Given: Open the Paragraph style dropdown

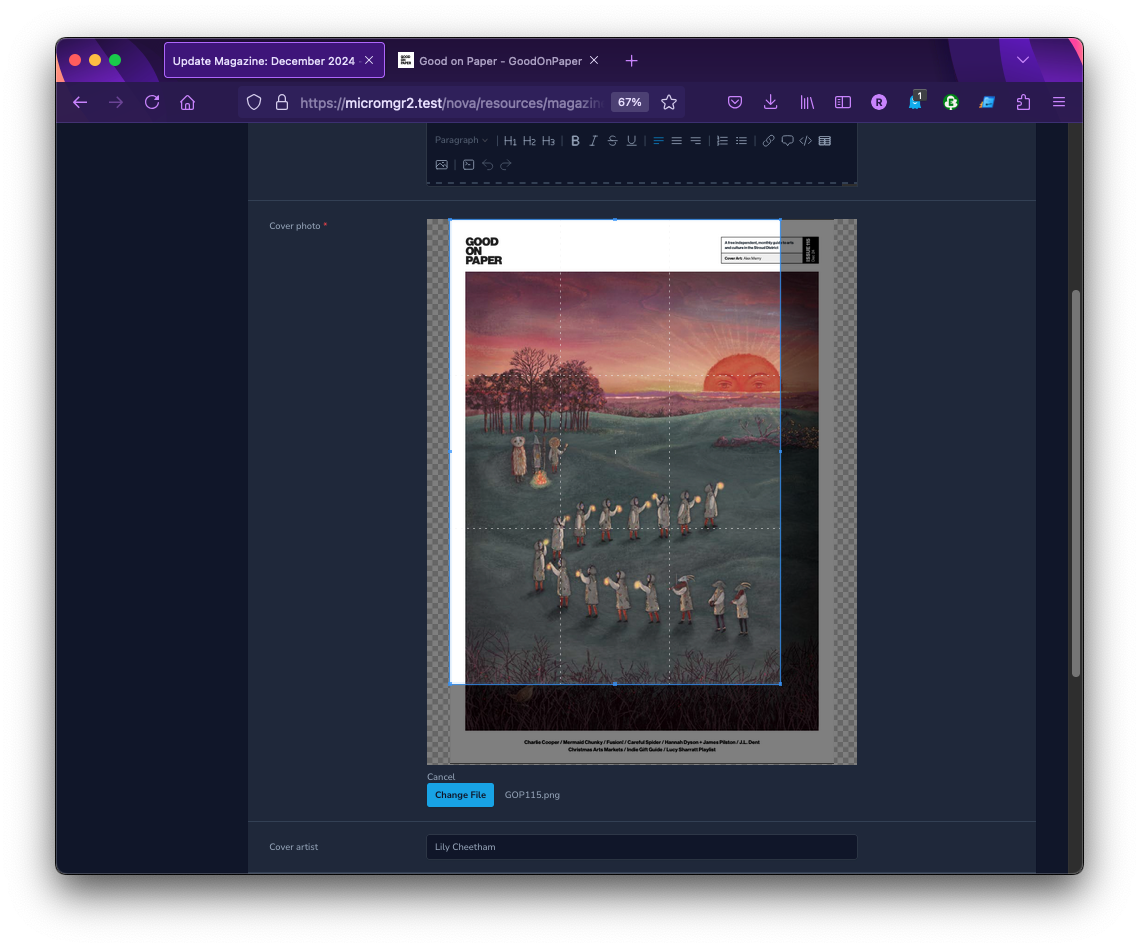Looking at the screenshot, I should (461, 141).
